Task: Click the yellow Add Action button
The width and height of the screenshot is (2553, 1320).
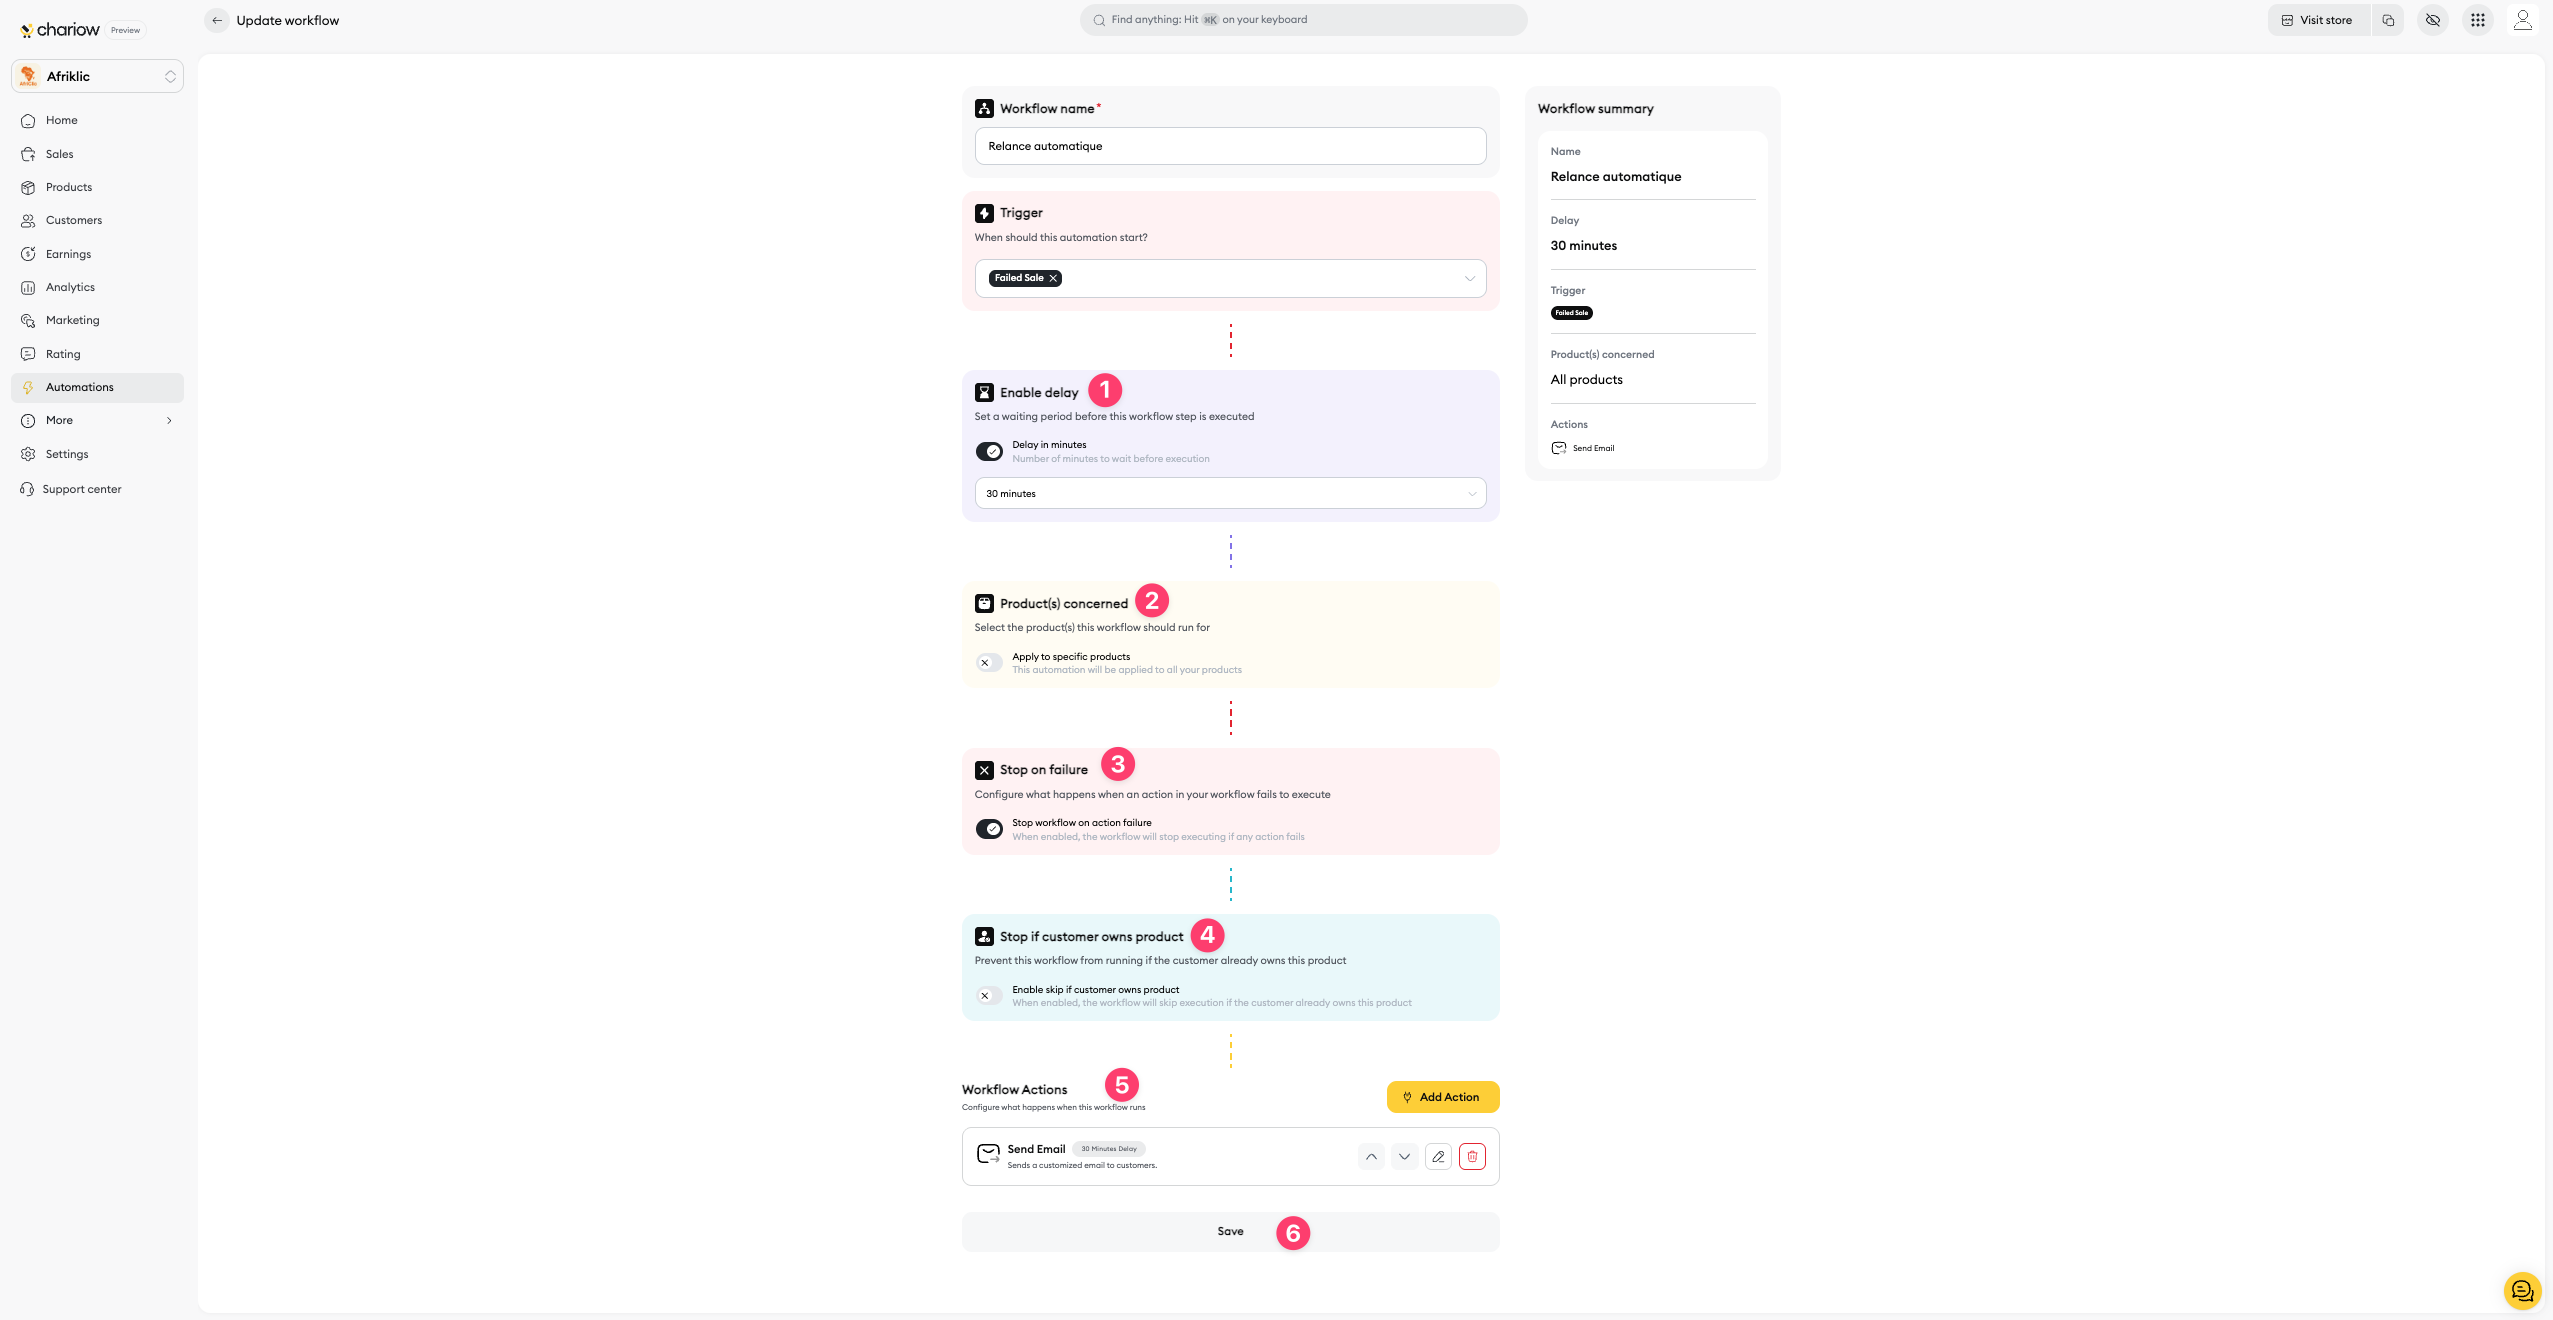Action: click(1442, 1097)
